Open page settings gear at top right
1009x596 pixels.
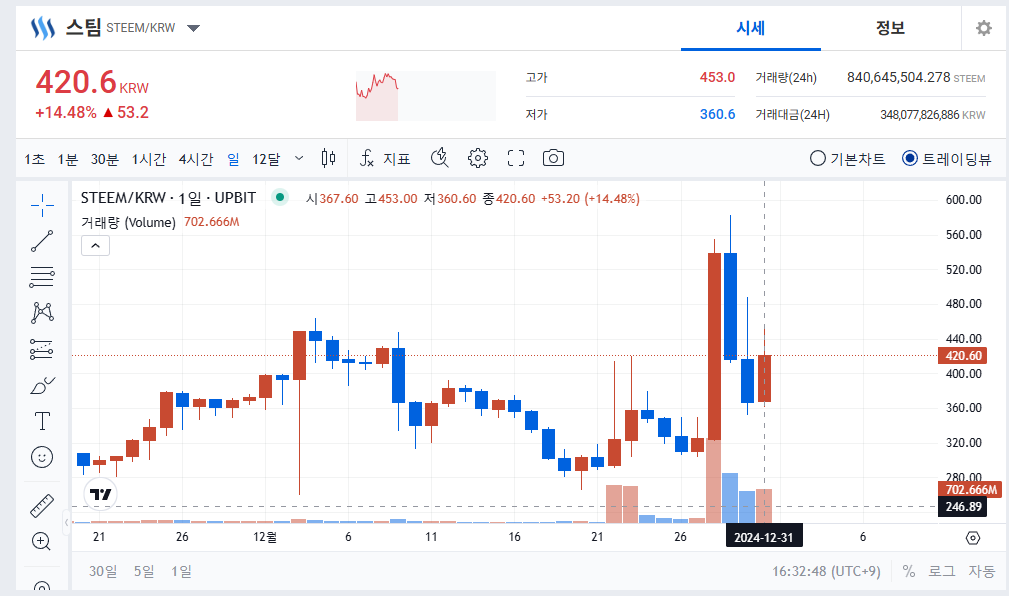983,28
